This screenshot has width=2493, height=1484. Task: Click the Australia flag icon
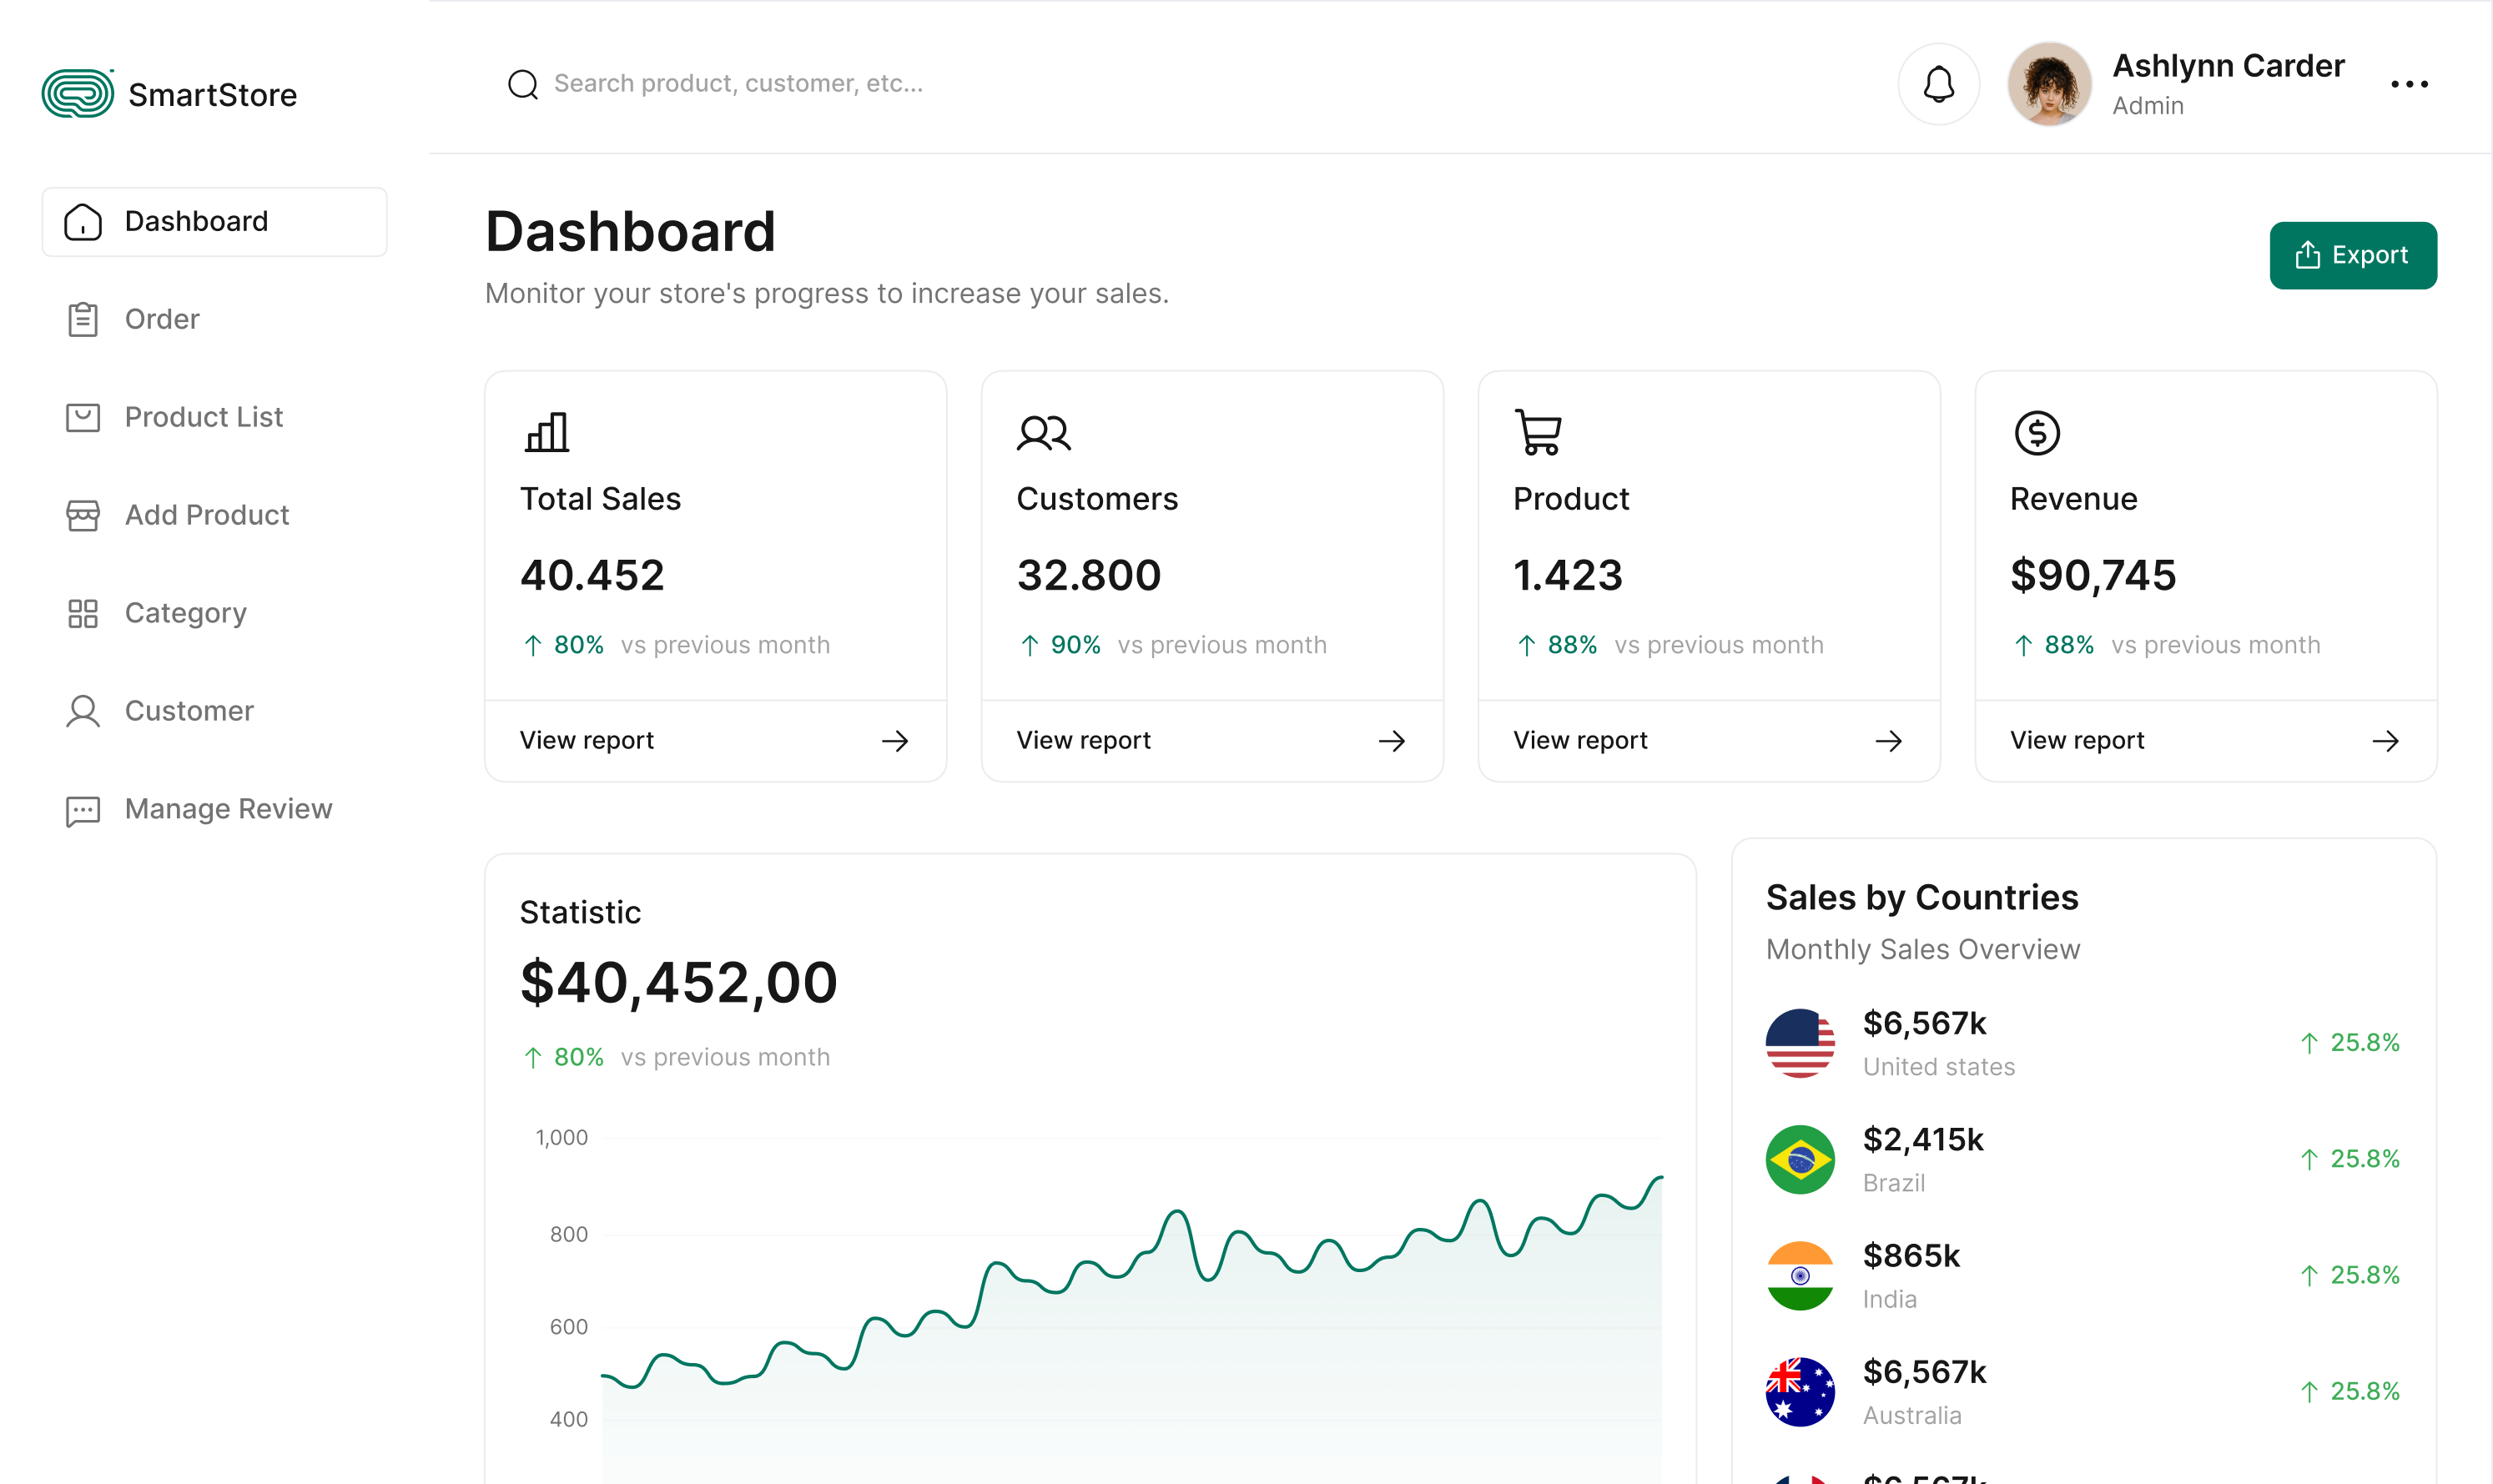[x=1800, y=1392]
